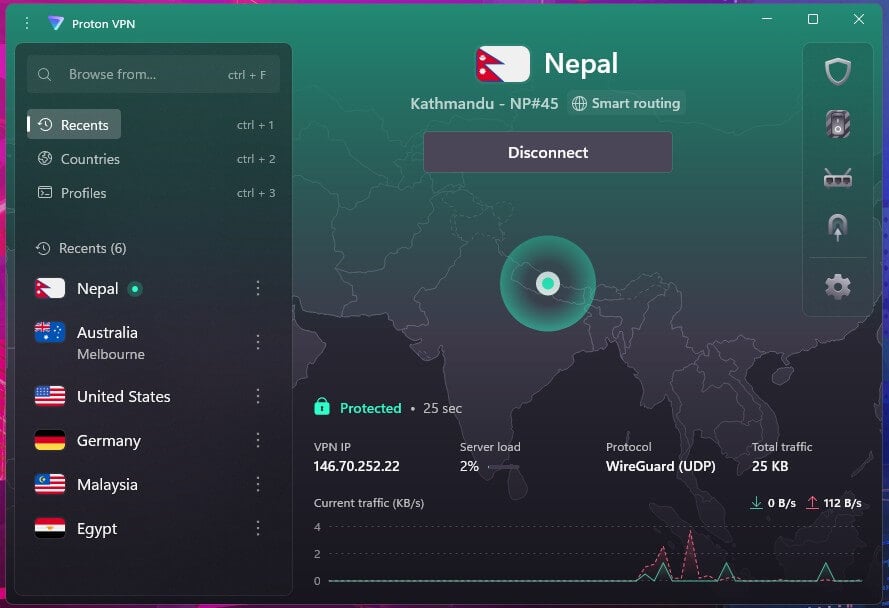Click the Smart routing label
This screenshot has width=889, height=608.
coord(636,104)
